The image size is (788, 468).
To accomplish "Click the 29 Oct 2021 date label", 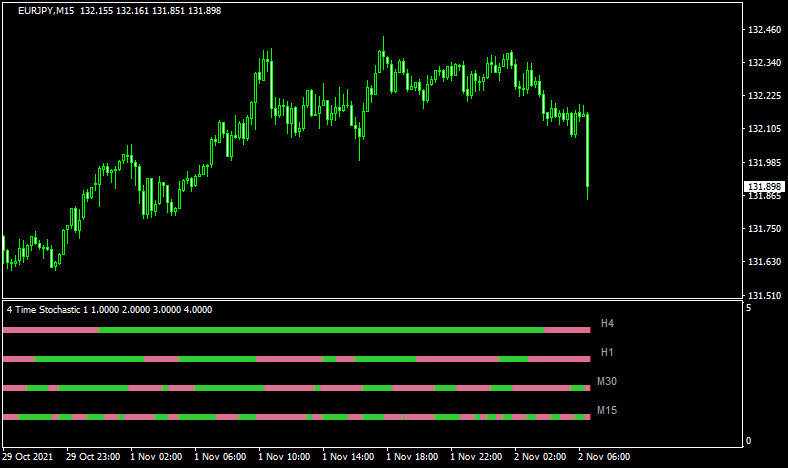I will [28, 457].
